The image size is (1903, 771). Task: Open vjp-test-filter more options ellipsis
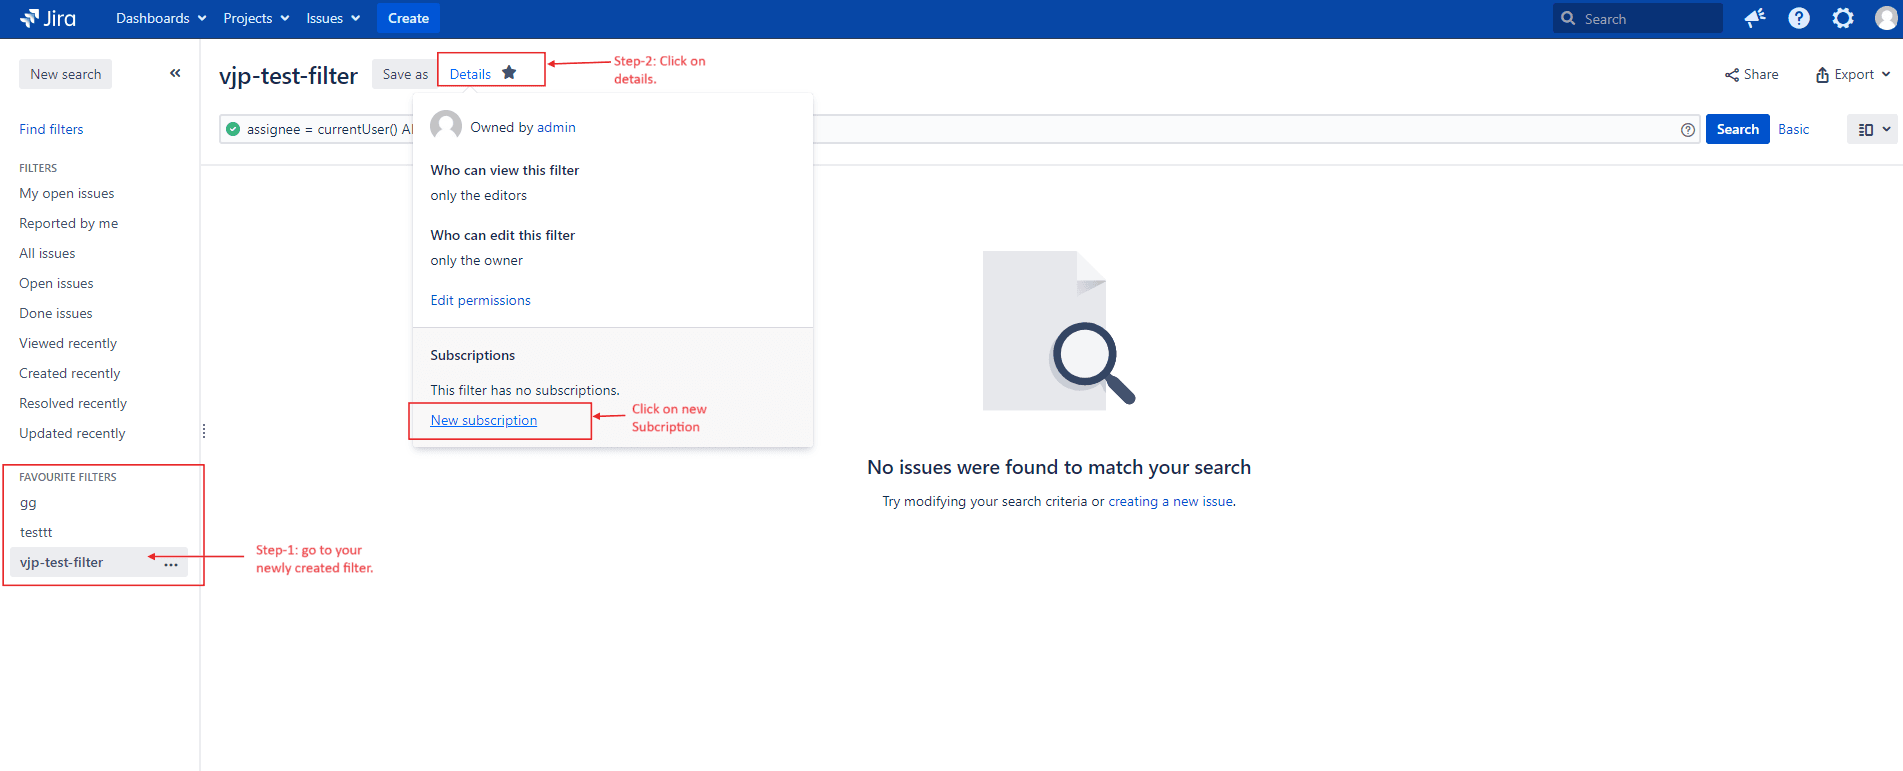coord(171,564)
